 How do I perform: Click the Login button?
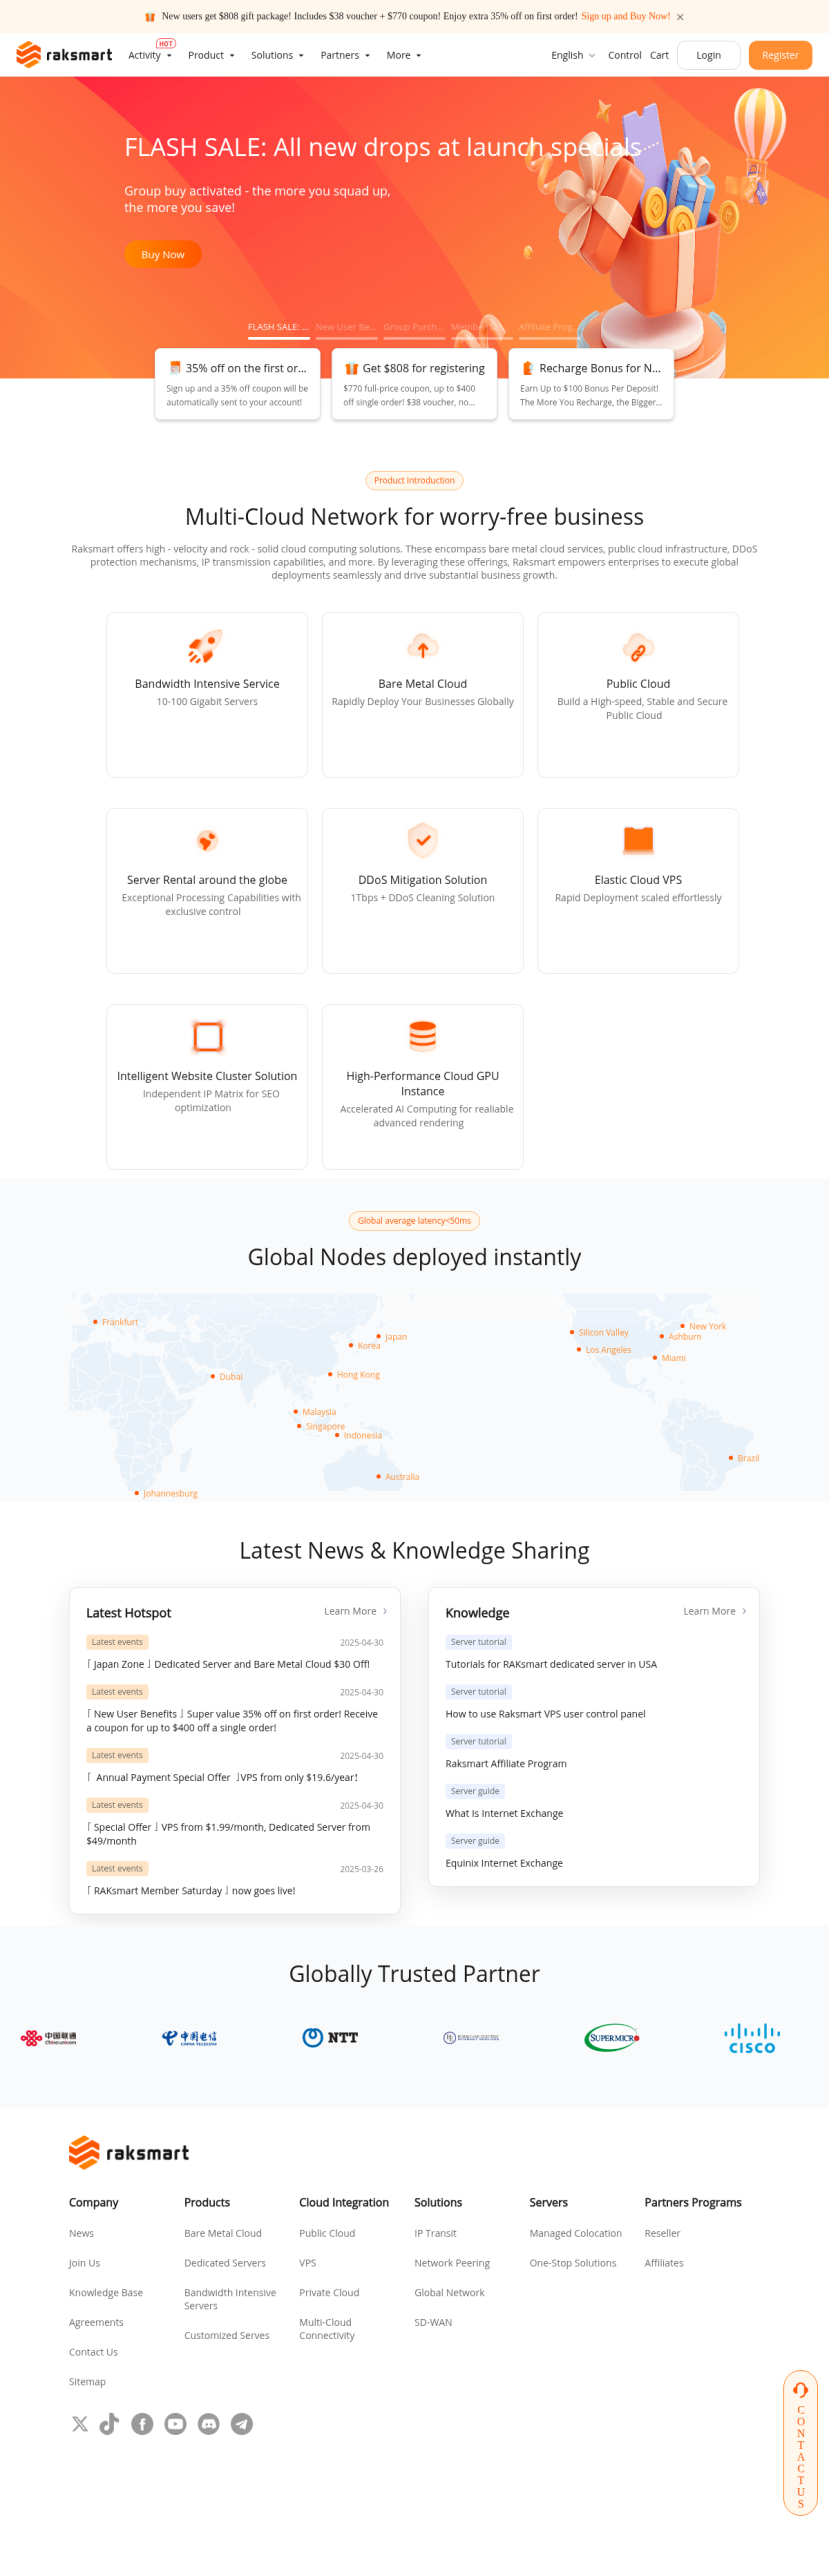coord(709,55)
